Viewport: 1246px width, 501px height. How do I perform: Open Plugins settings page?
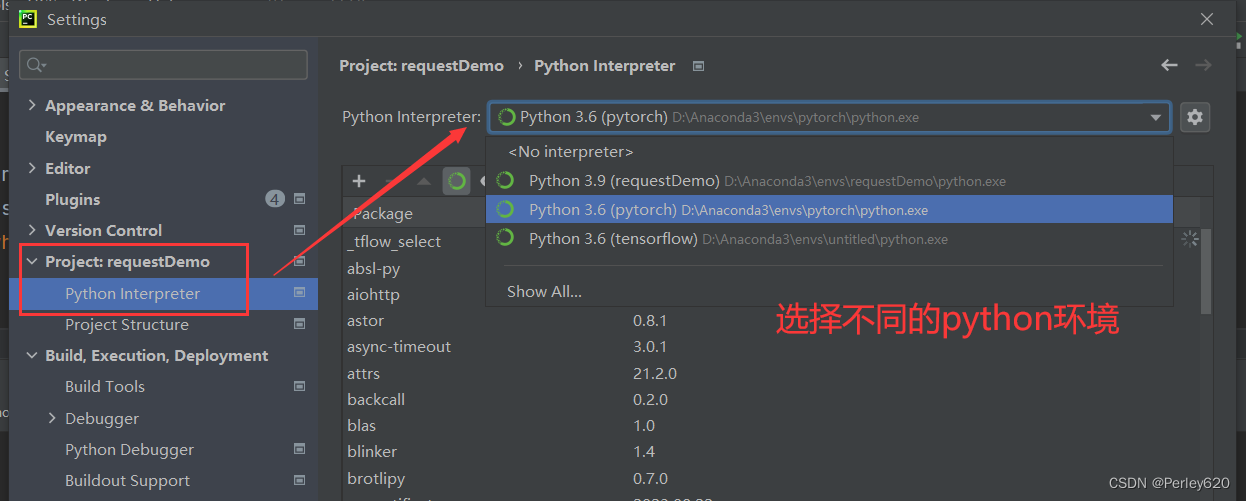click(72, 199)
